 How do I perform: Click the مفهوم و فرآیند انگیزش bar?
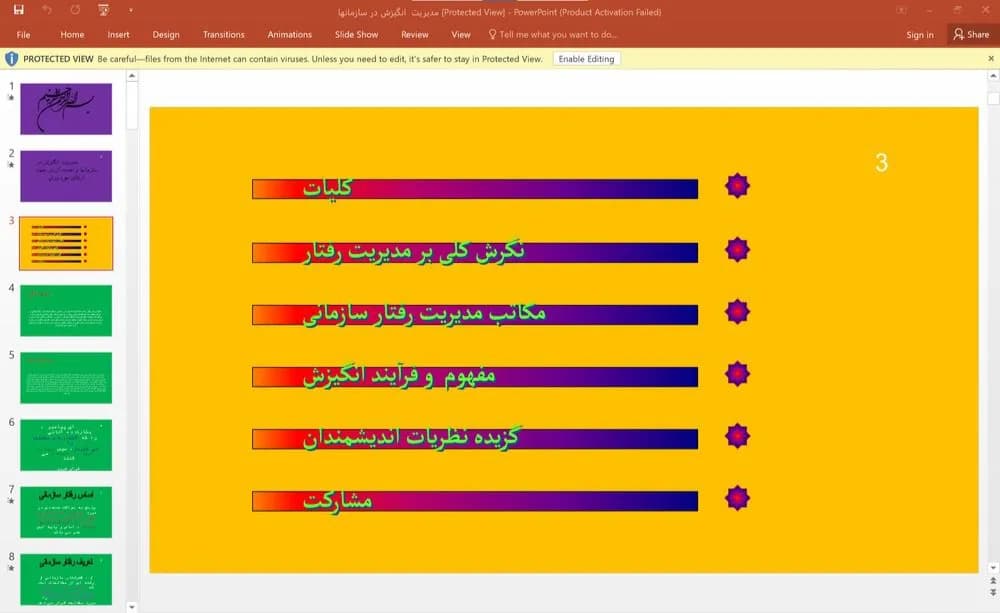pos(475,377)
